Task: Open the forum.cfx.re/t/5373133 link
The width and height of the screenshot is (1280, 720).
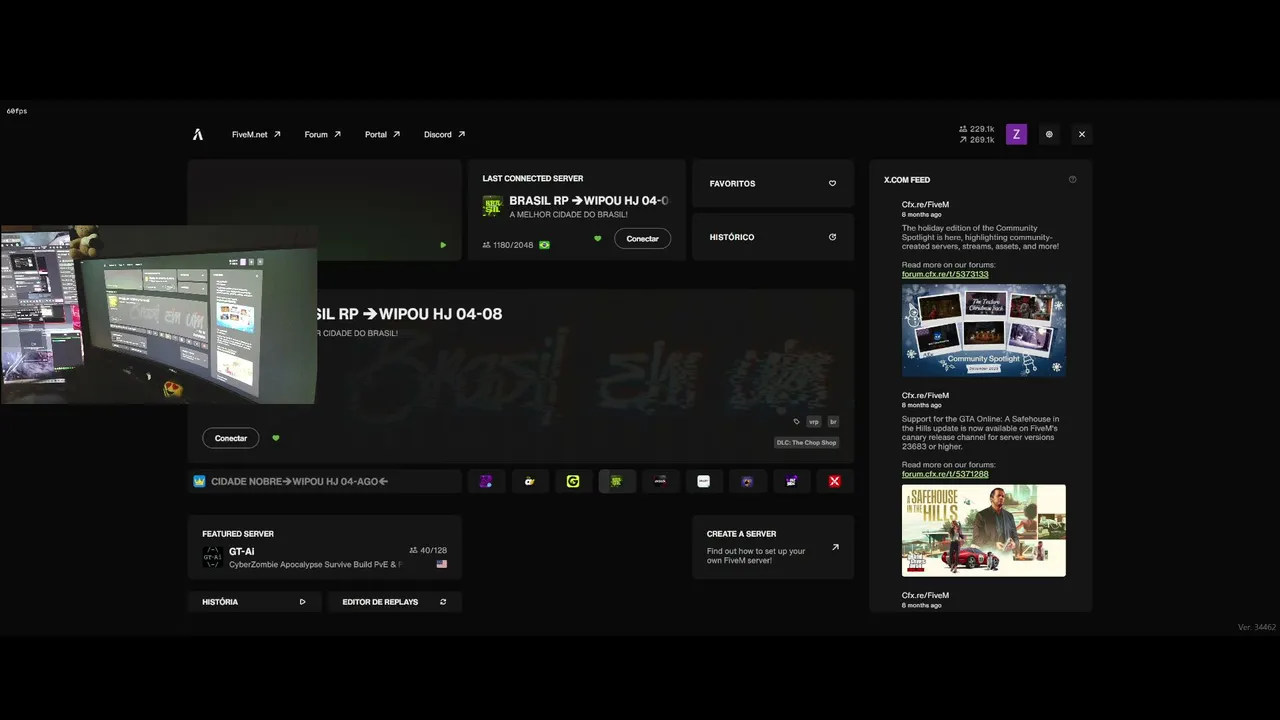Action: point(945,274)
